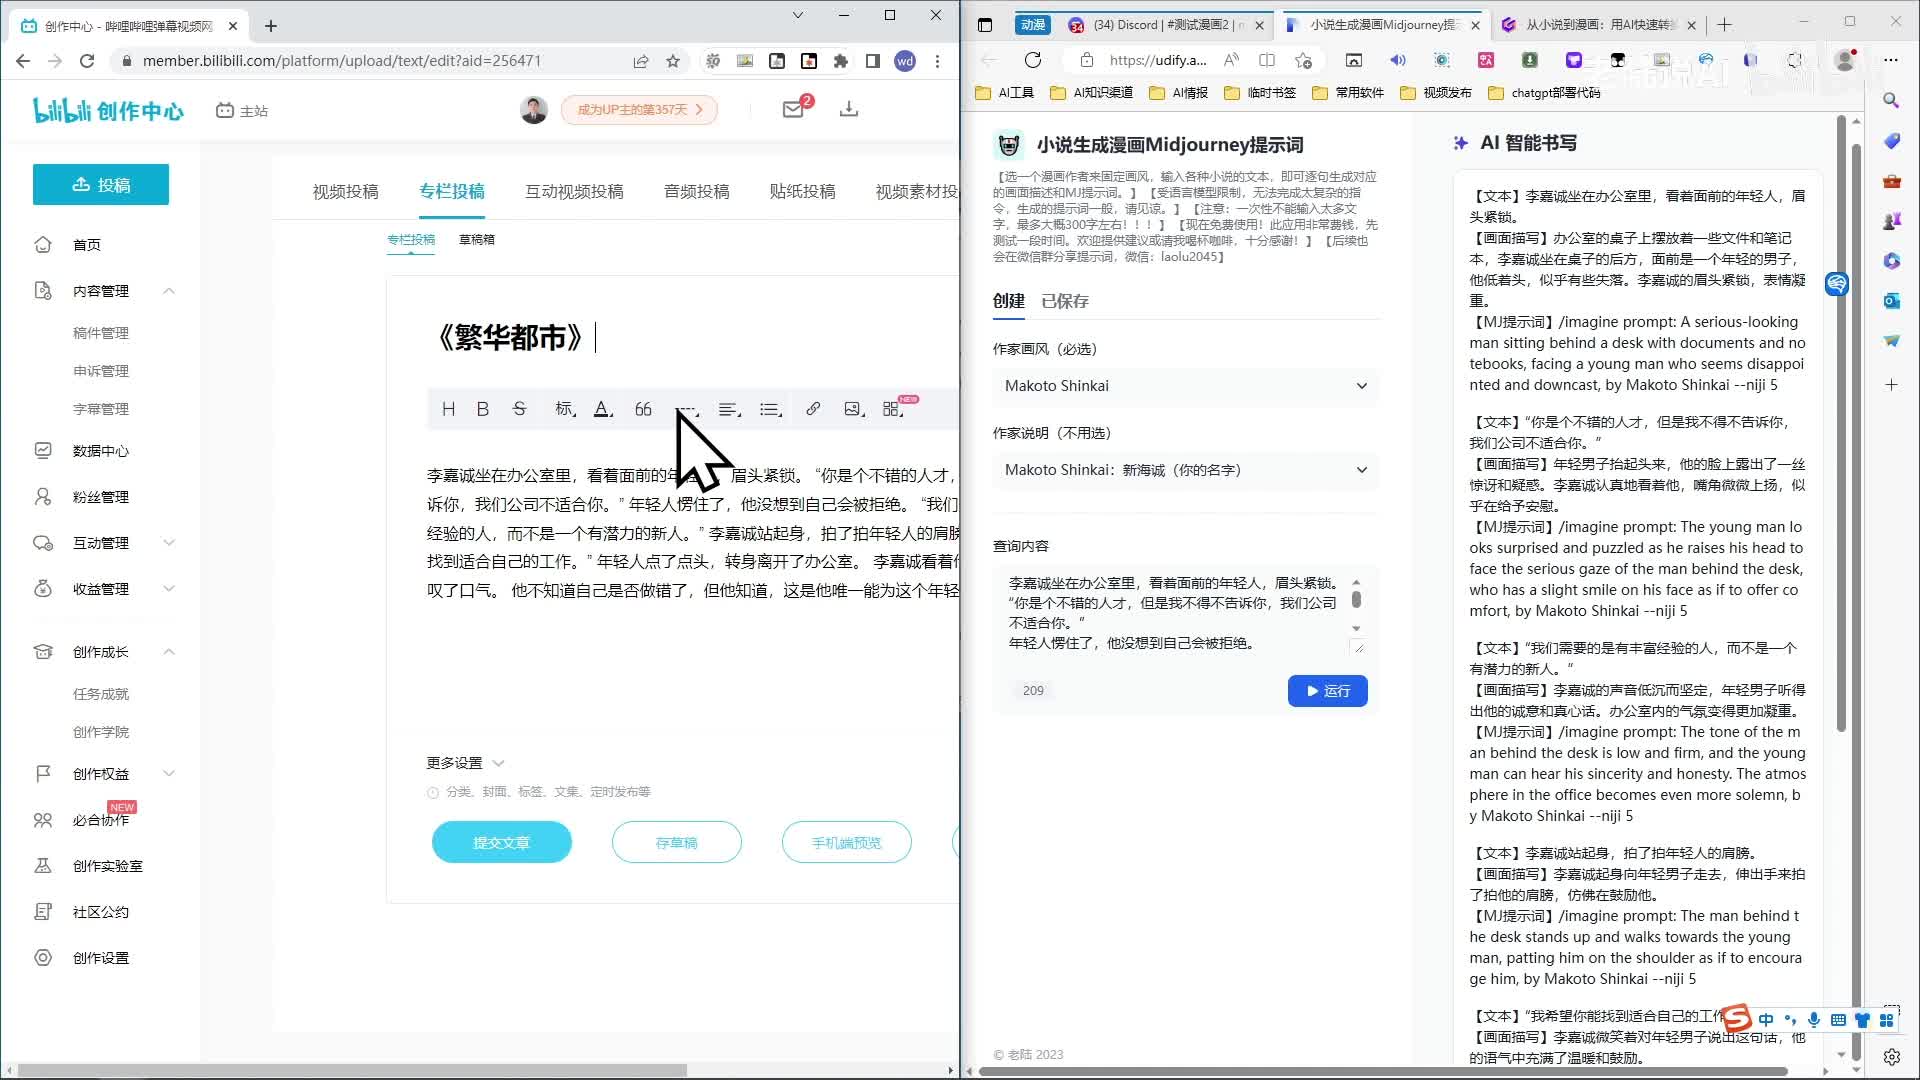This screenshot has width=1920, height=1080.
Task: Insert a hyperlink using link icon
Action: 813,409
